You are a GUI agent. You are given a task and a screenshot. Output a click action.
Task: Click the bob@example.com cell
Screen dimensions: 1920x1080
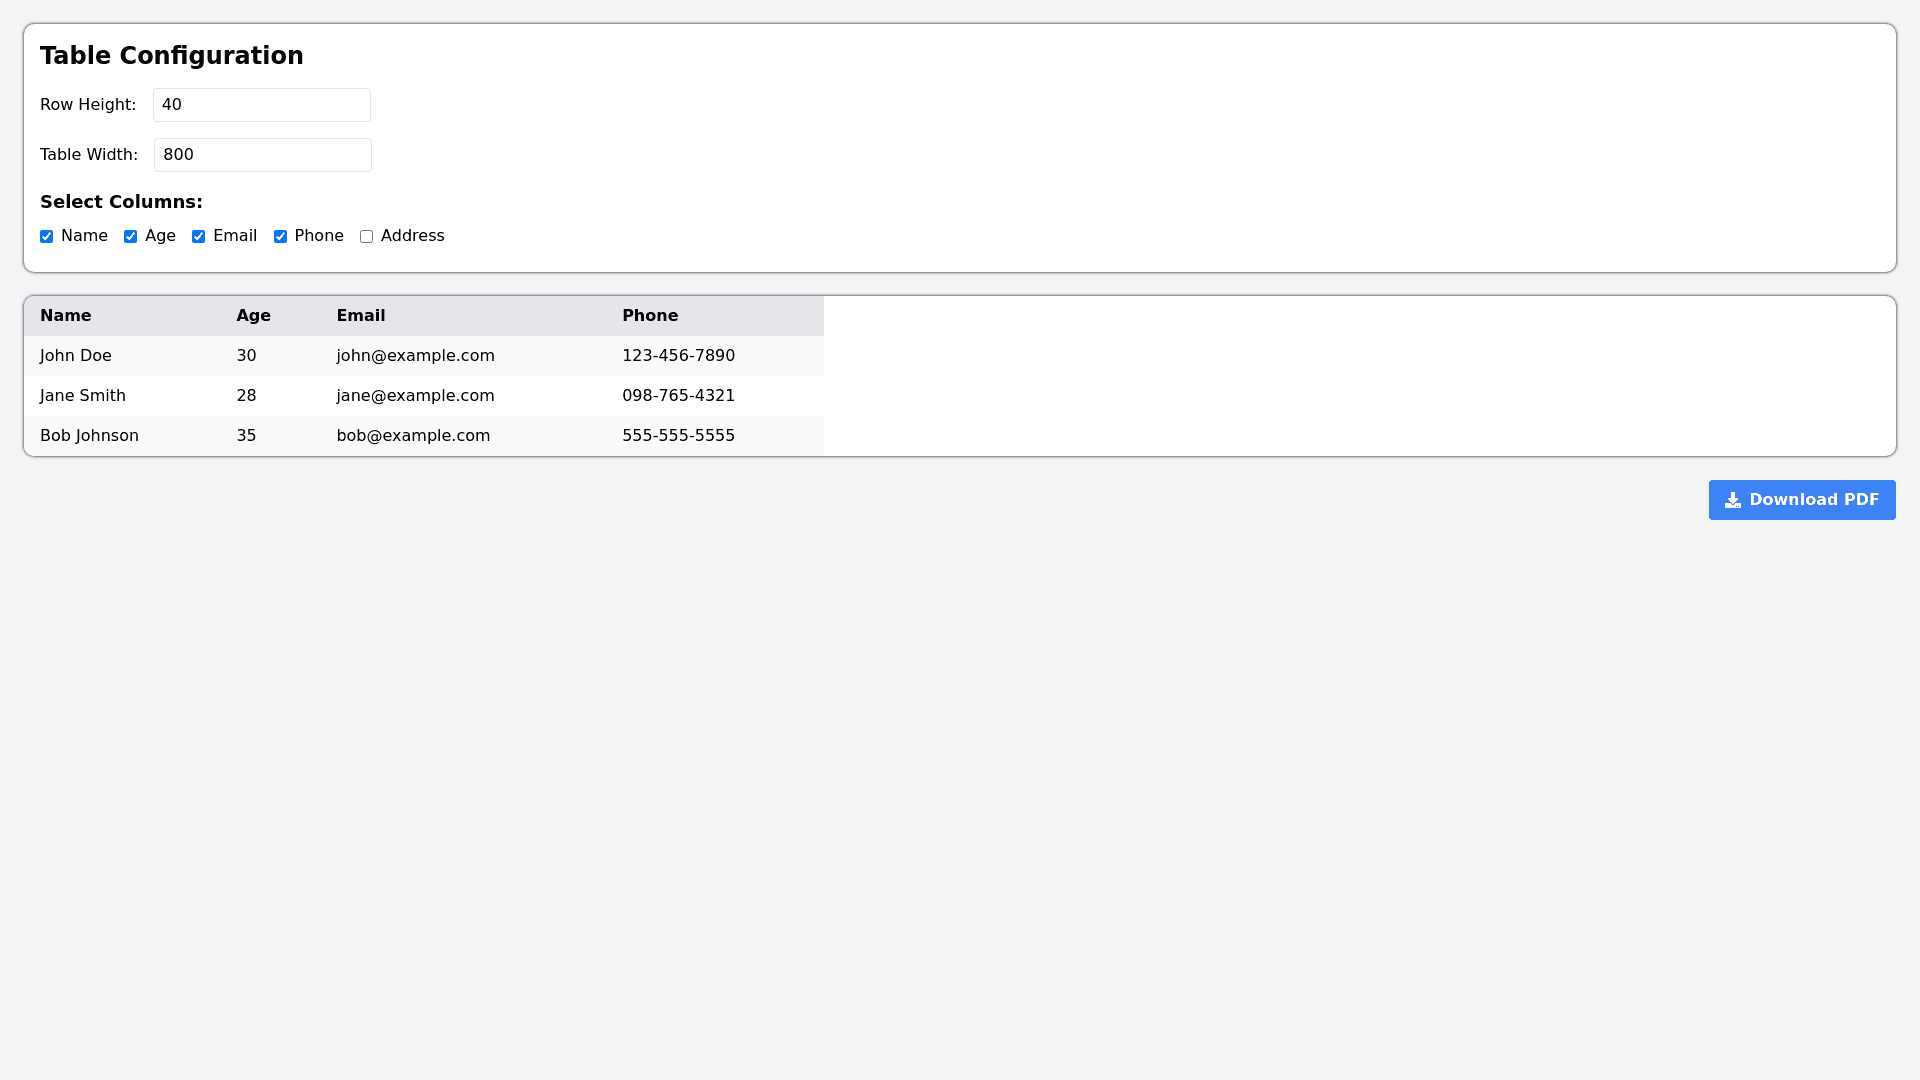coord(413,436)
